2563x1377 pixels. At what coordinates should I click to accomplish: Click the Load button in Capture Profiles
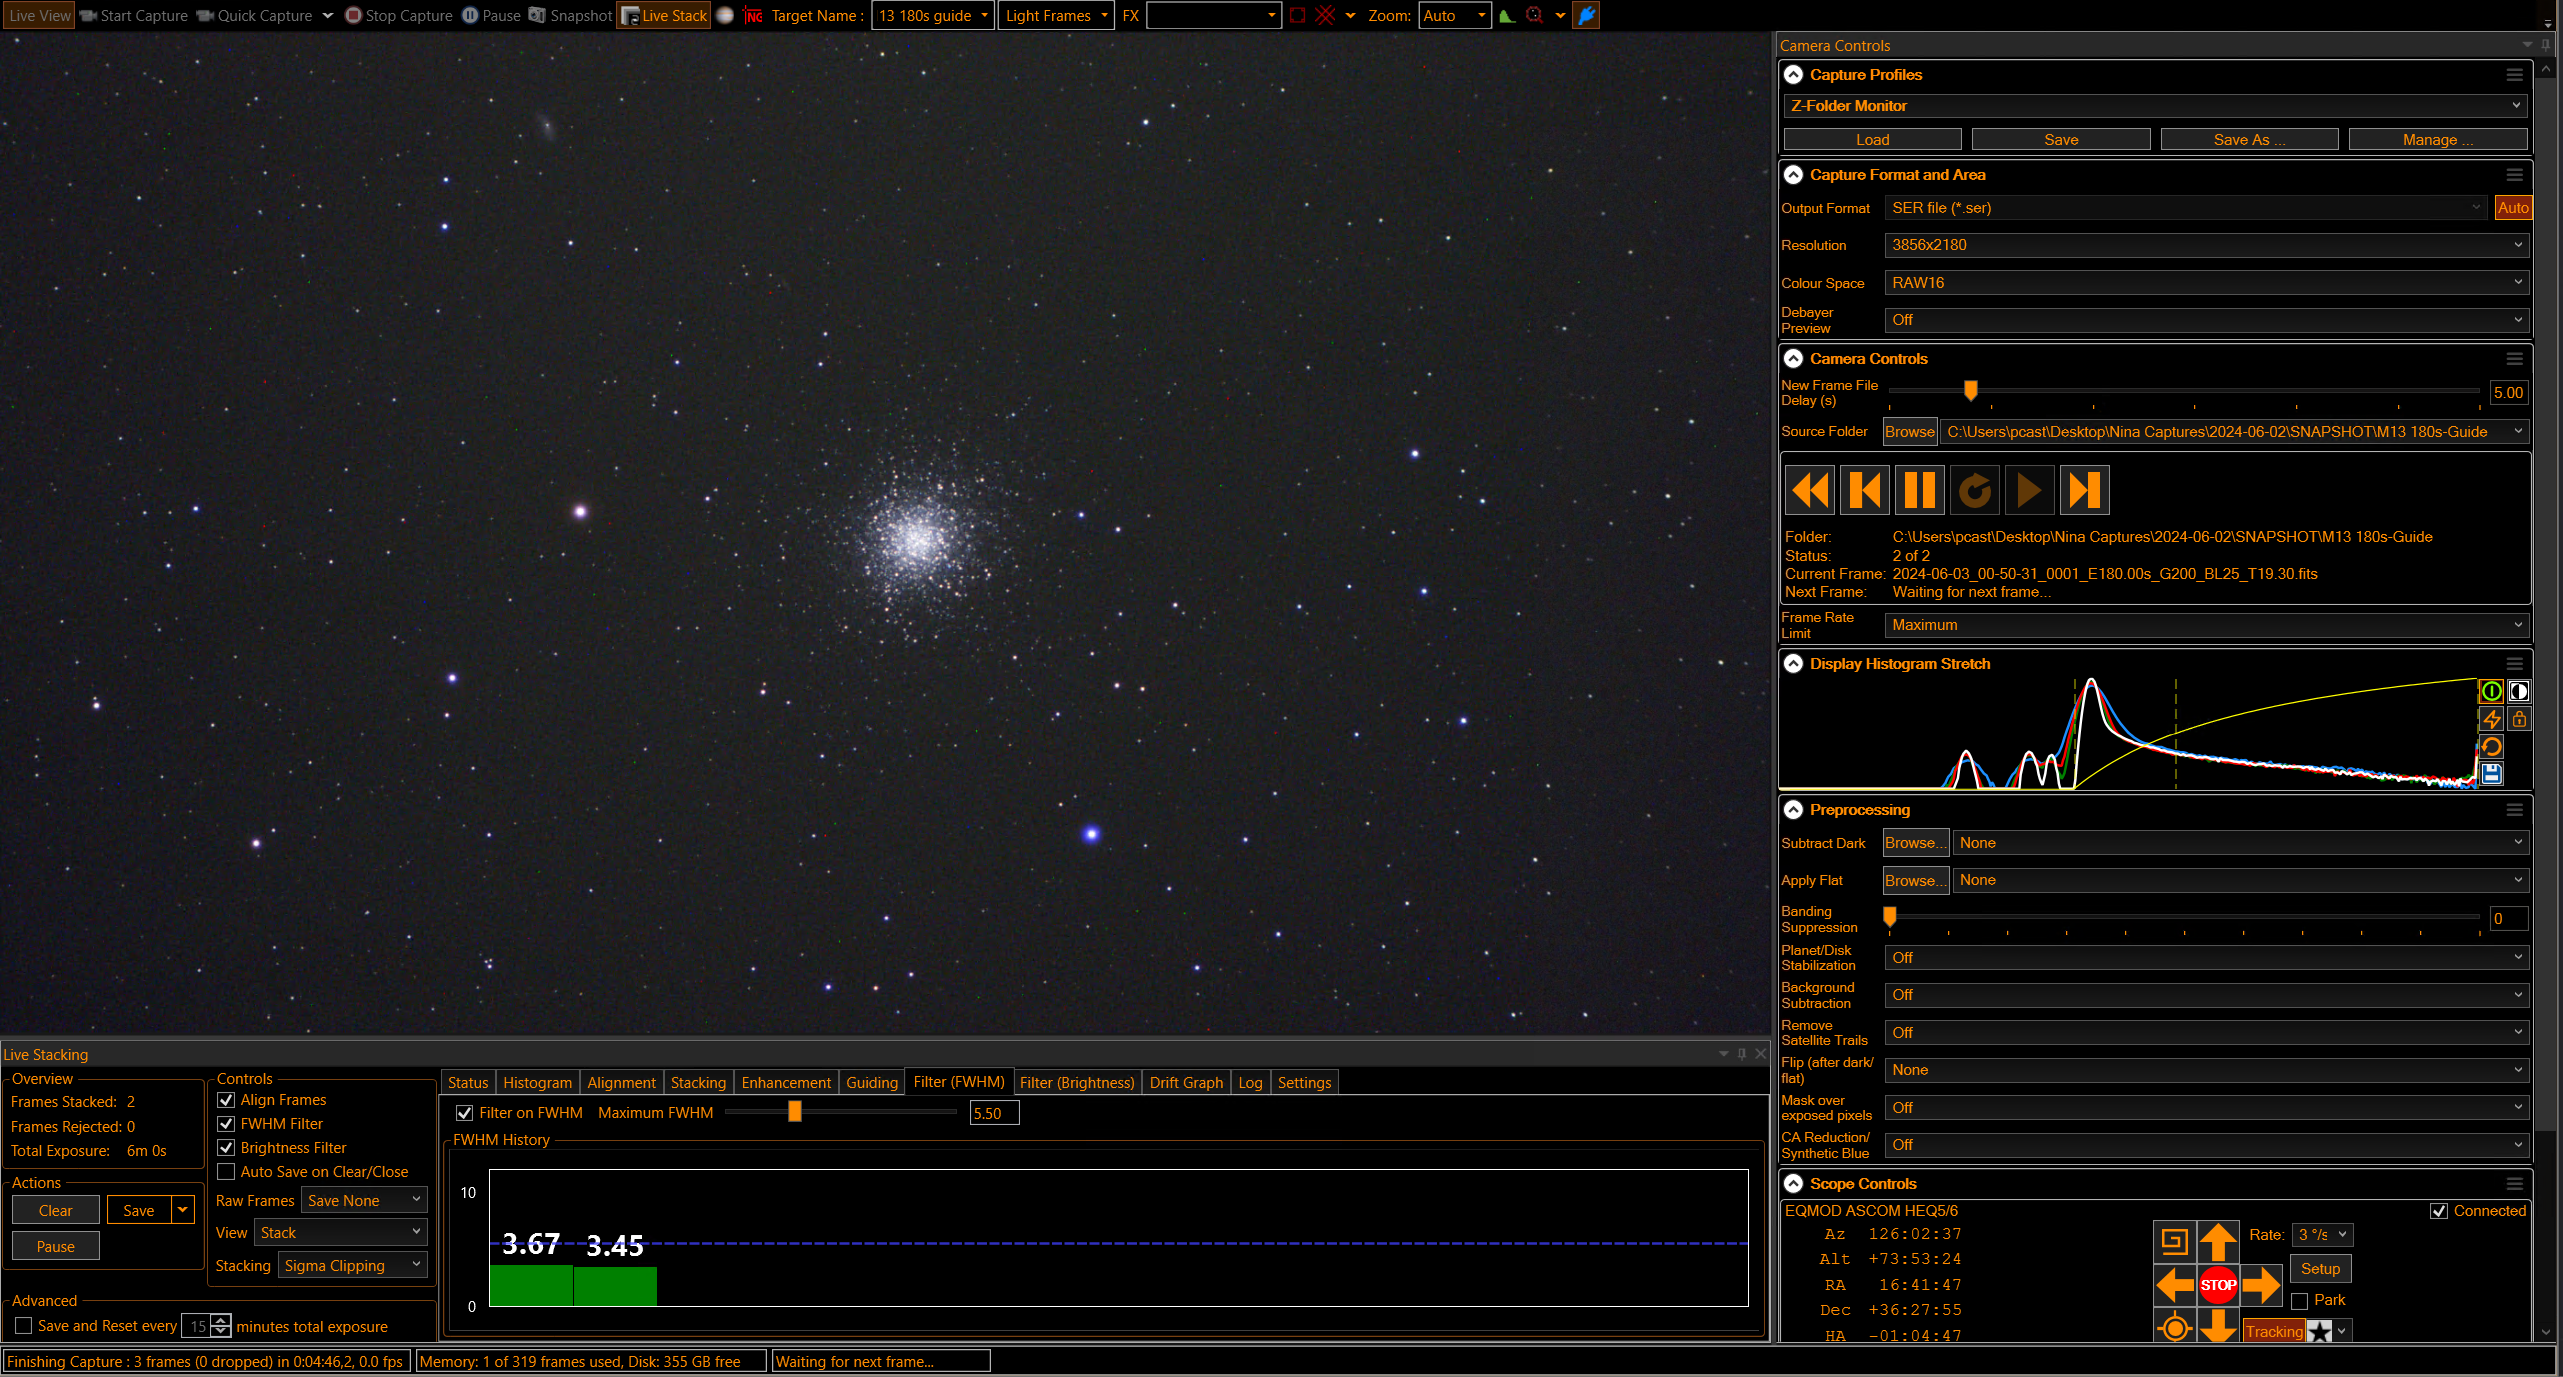pos(1873,140)
